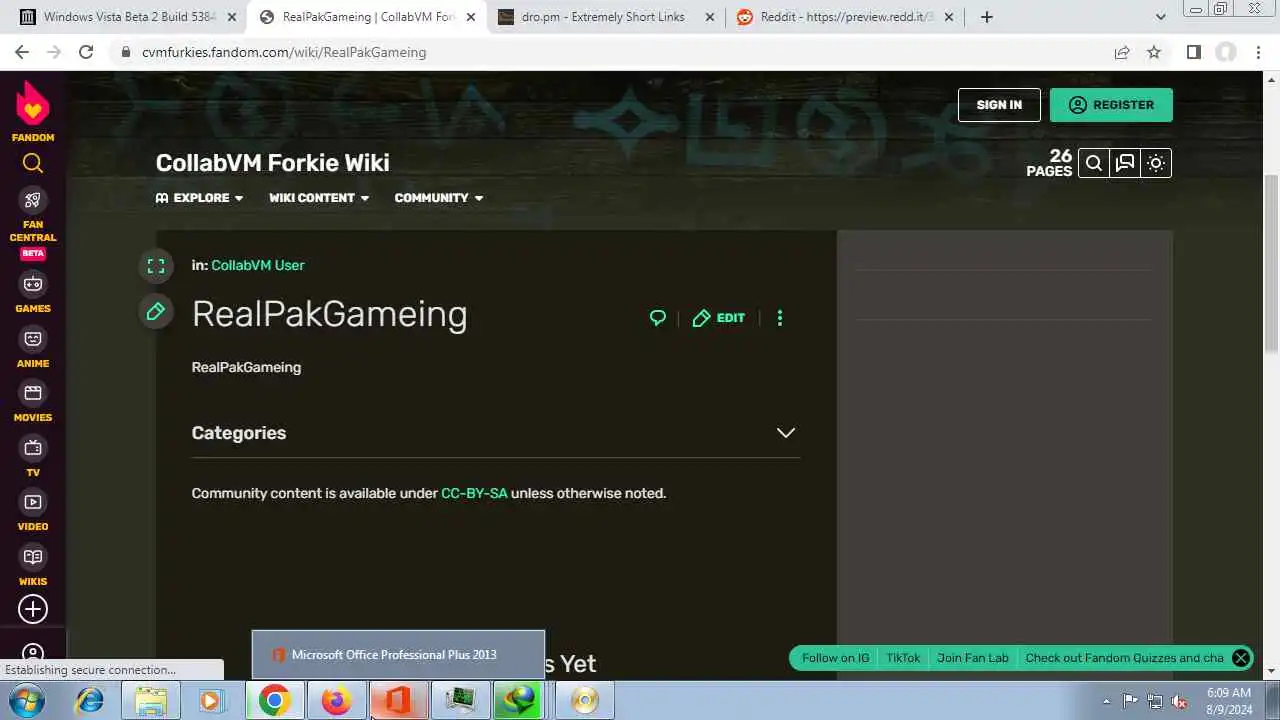Show hidden tray icons arrow
Screen dimensions: 1280x720
click(x=1106, y=701)
